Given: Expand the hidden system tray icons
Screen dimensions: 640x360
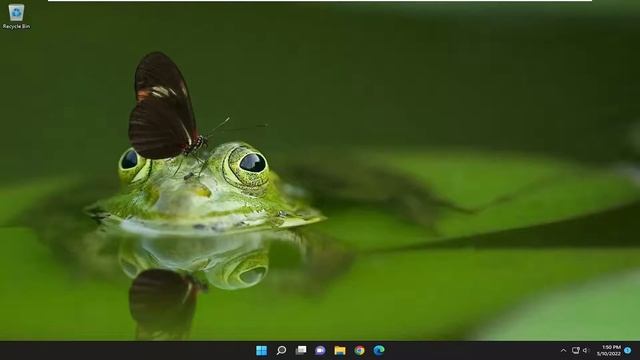Looking at the screenshot, I should pos(564,350).
